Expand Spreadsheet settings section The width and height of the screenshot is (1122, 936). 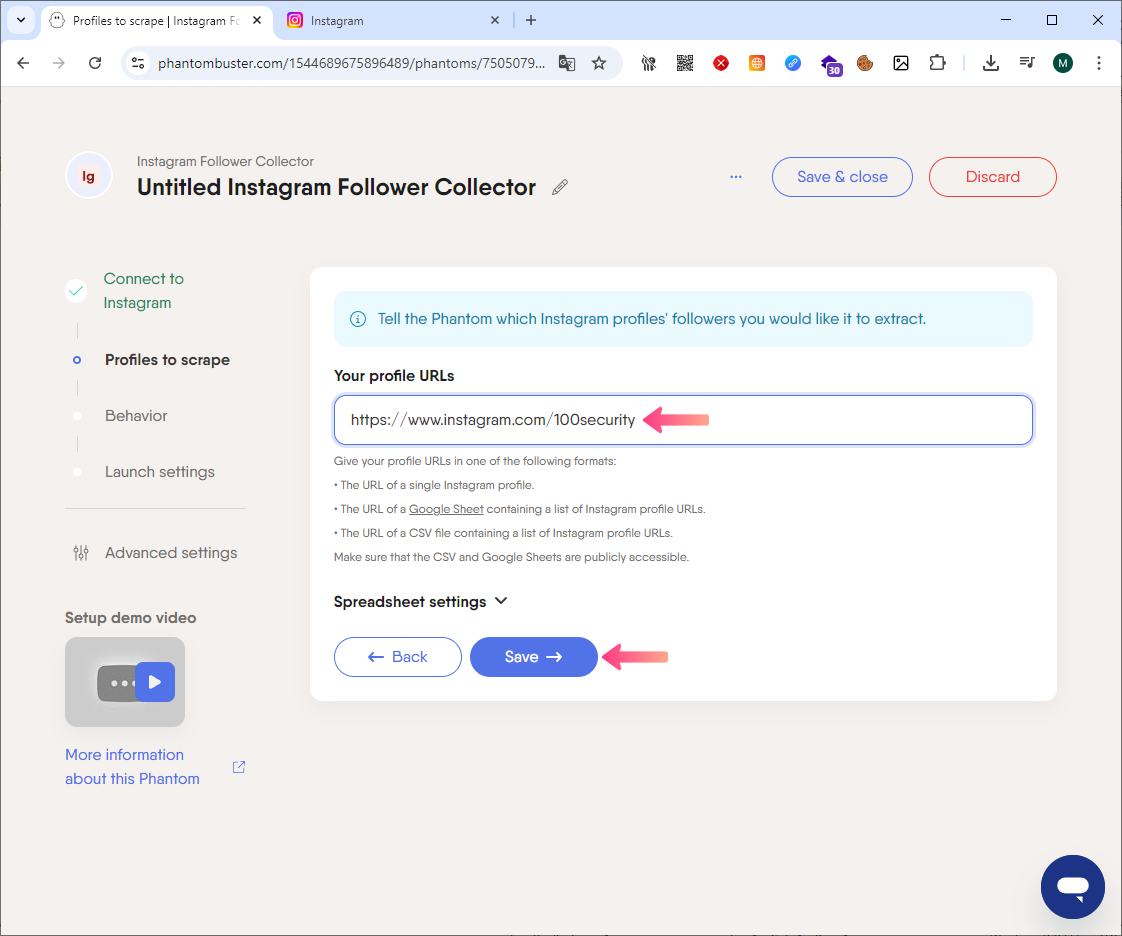pos(421,602)
